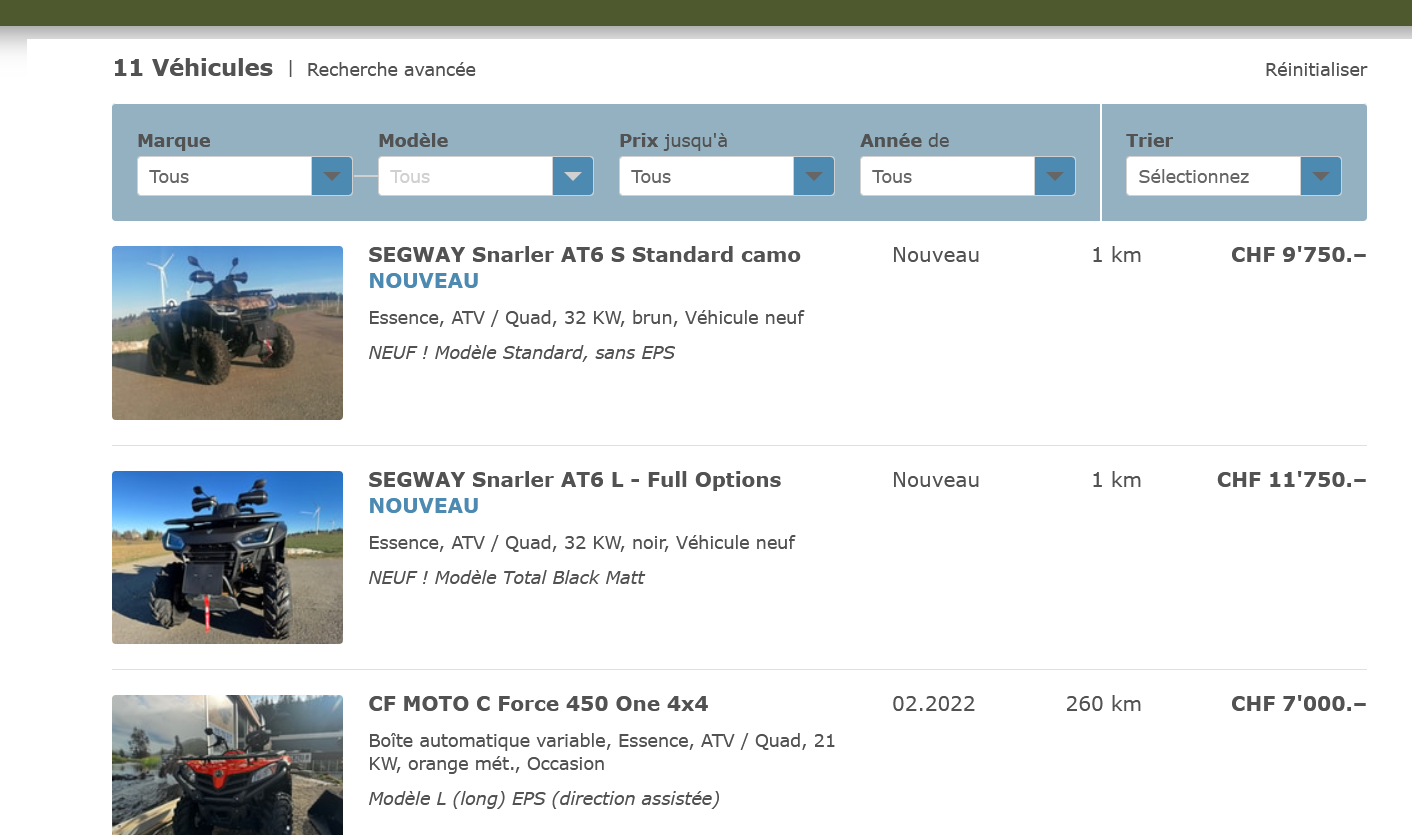This screenshot has width=1412, height=835.
Task: Click the CF MOTO orange quad photo
Action: point(227,765)
